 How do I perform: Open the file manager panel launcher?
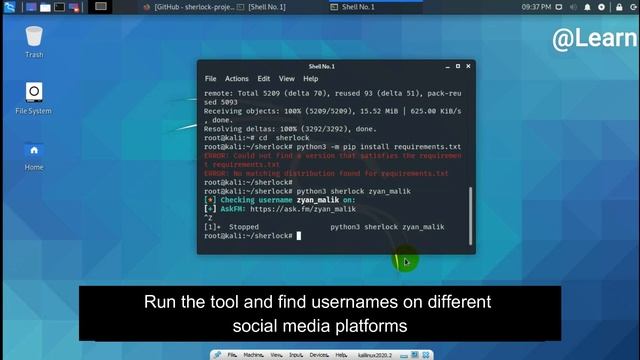(x=45, y=7)
